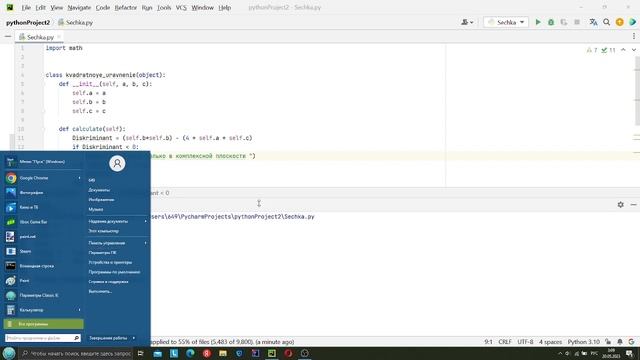Open the Code menu
This screenshot has height=360, width=640.
103,7
